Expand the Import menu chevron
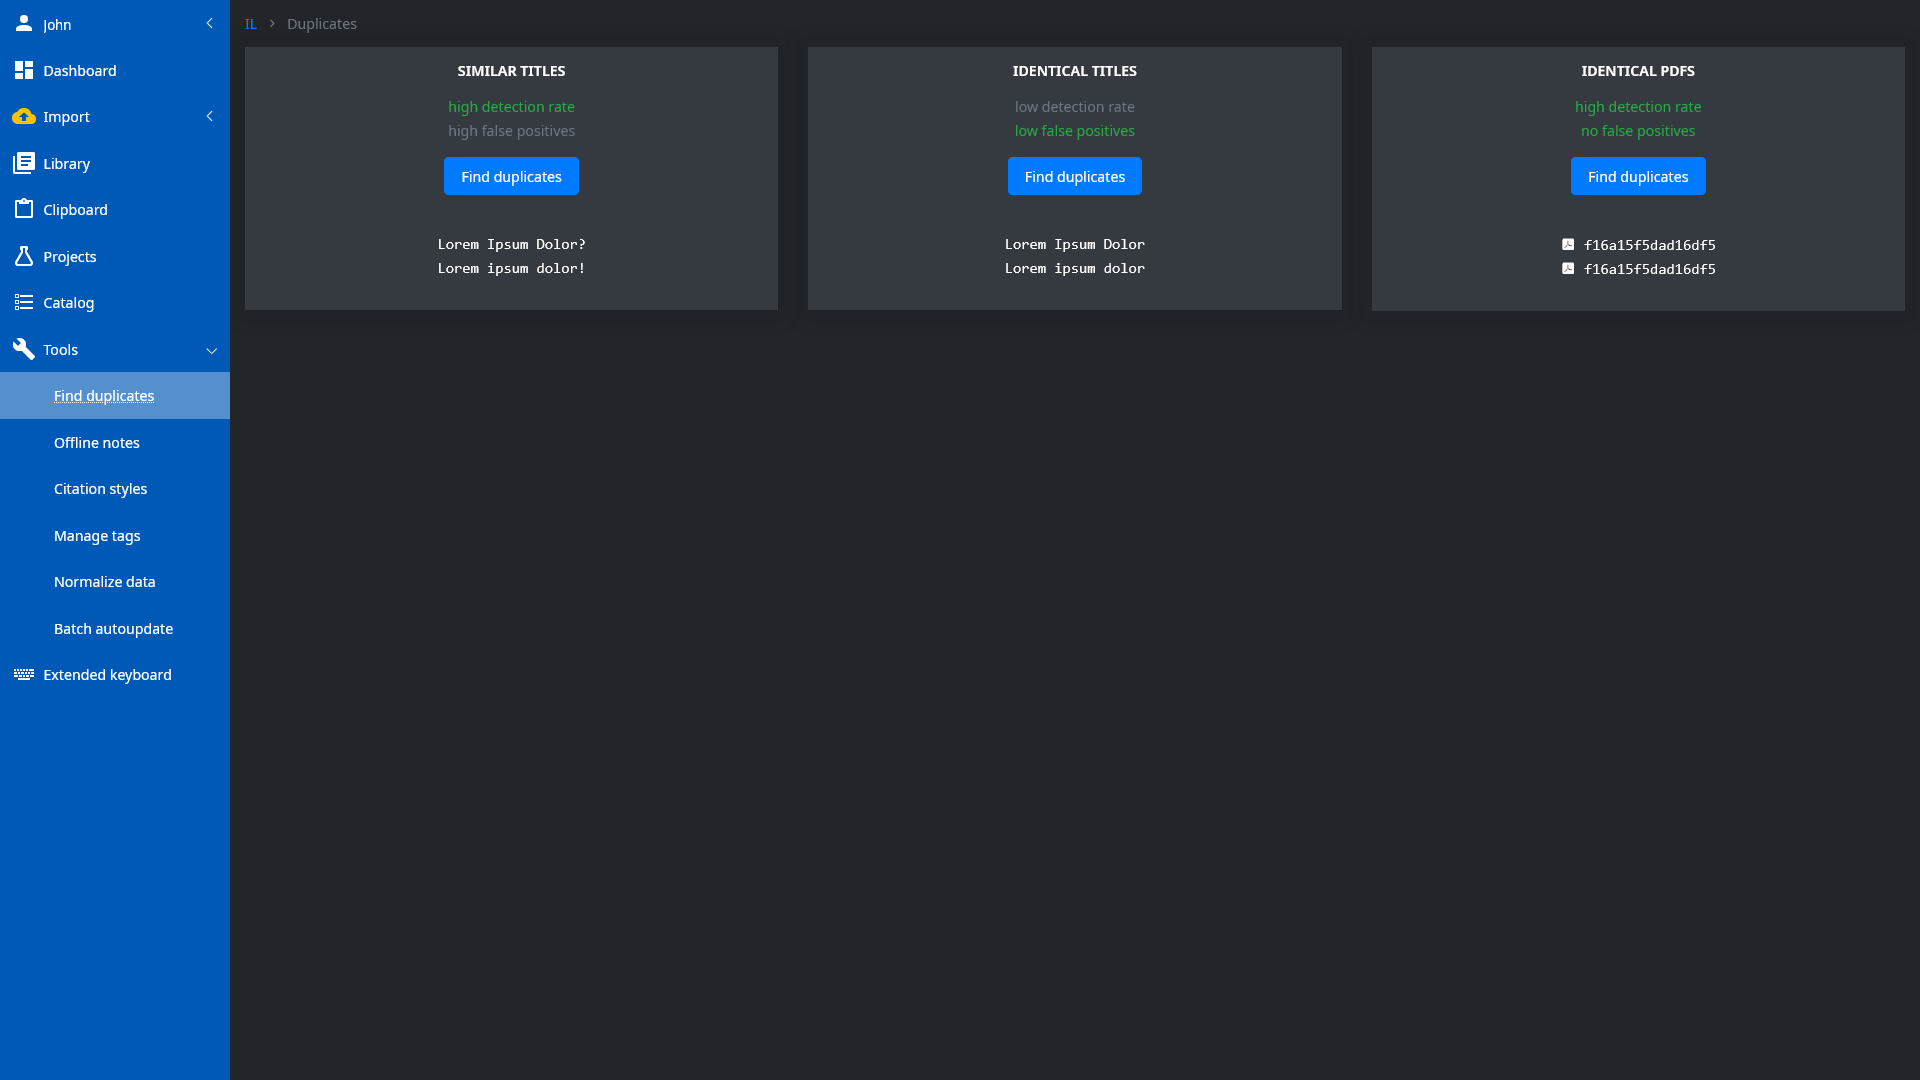 (209, 116)
